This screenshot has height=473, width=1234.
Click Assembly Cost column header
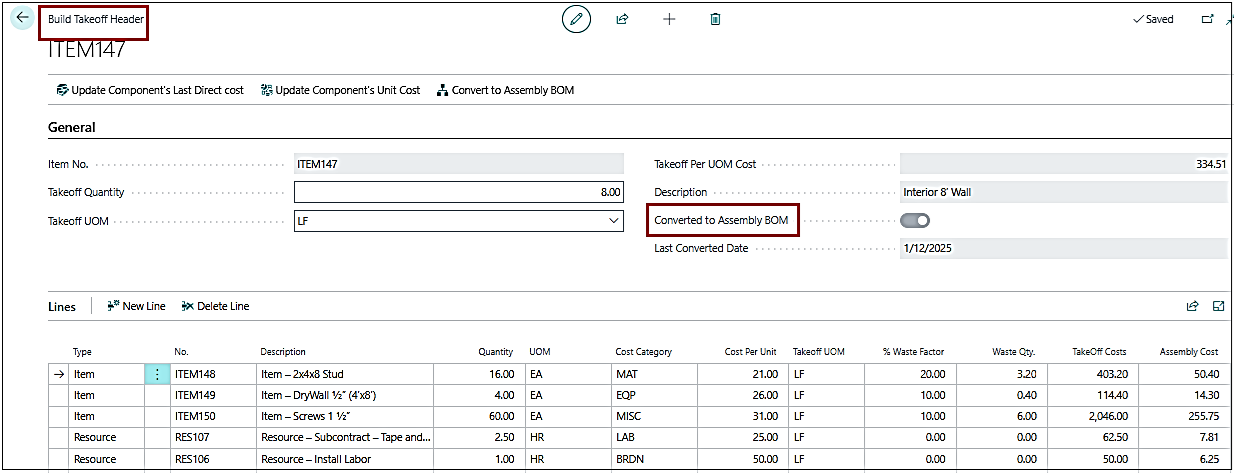(x=1189, y=352)
